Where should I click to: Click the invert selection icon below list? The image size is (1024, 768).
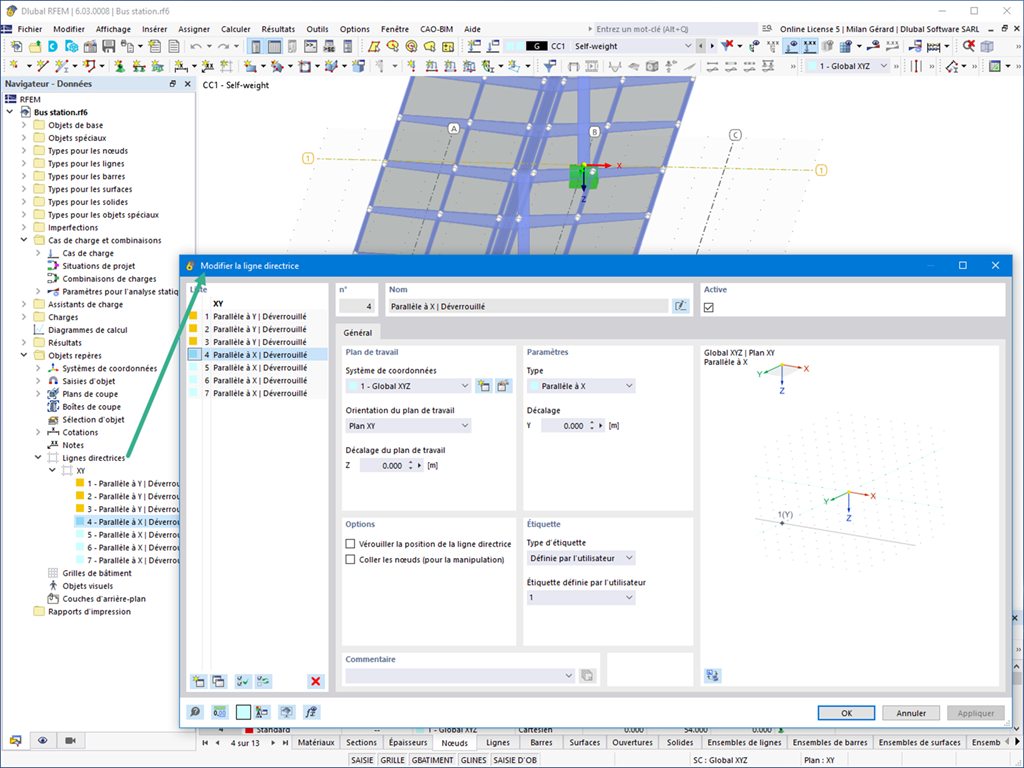pyautogui.click(x=263, y=681)
